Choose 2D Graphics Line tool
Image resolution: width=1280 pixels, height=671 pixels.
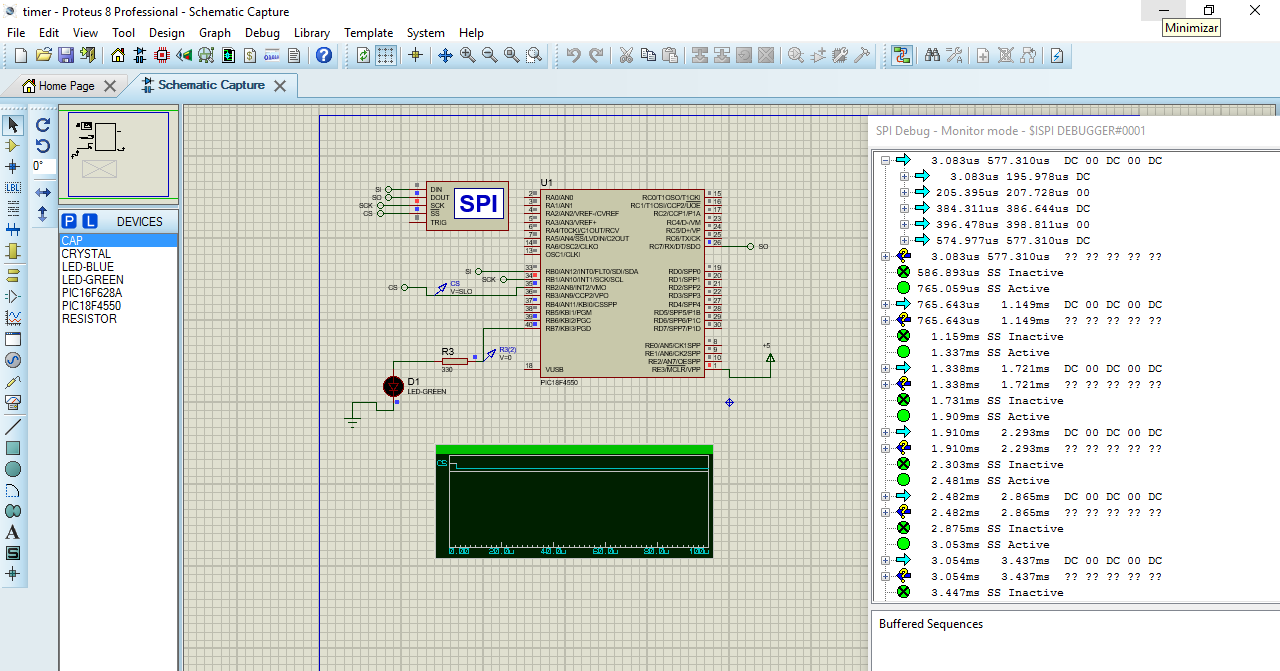coord(13,427)
